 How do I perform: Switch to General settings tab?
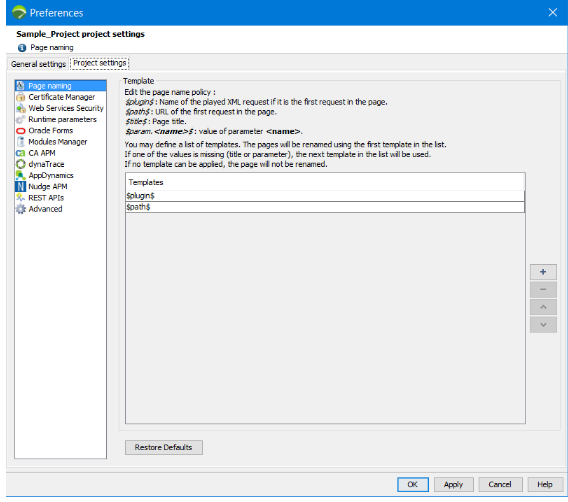38,64
